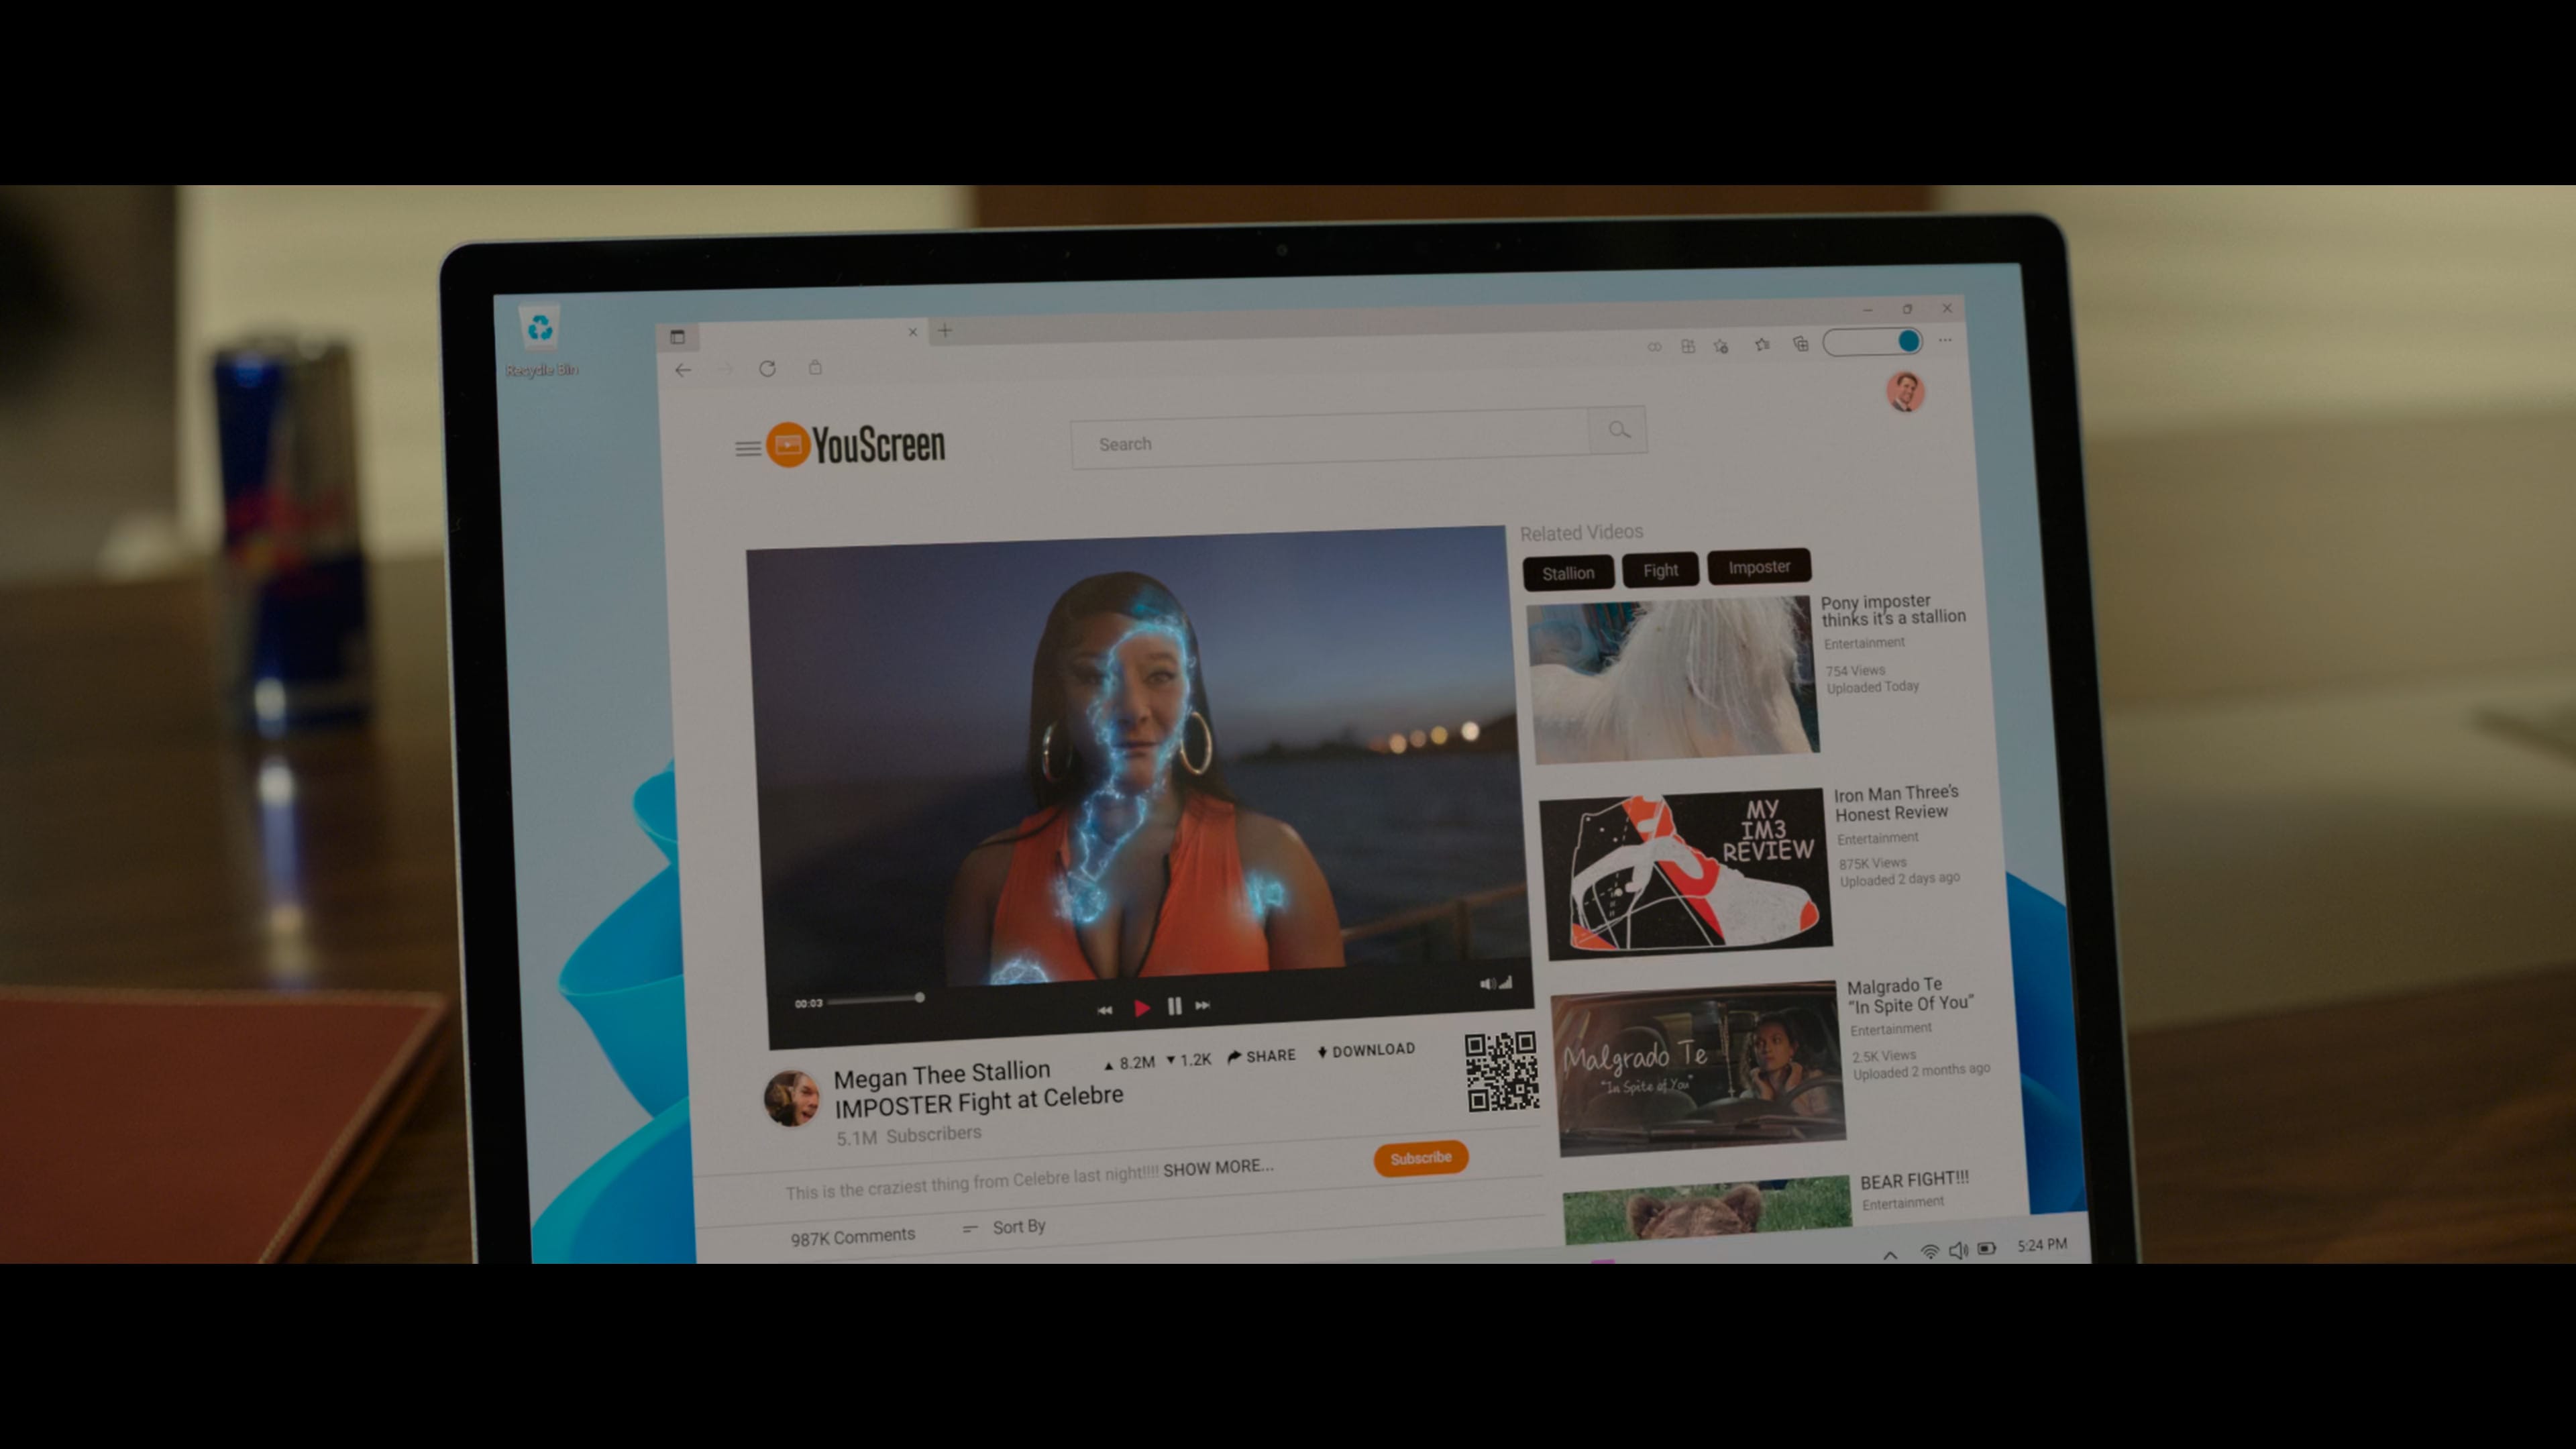The height and width of the screenshot is (1449, 2576).
Task: Open the BEAR FIGHT!!! video thumbnail
Action: [1708, 1209]
